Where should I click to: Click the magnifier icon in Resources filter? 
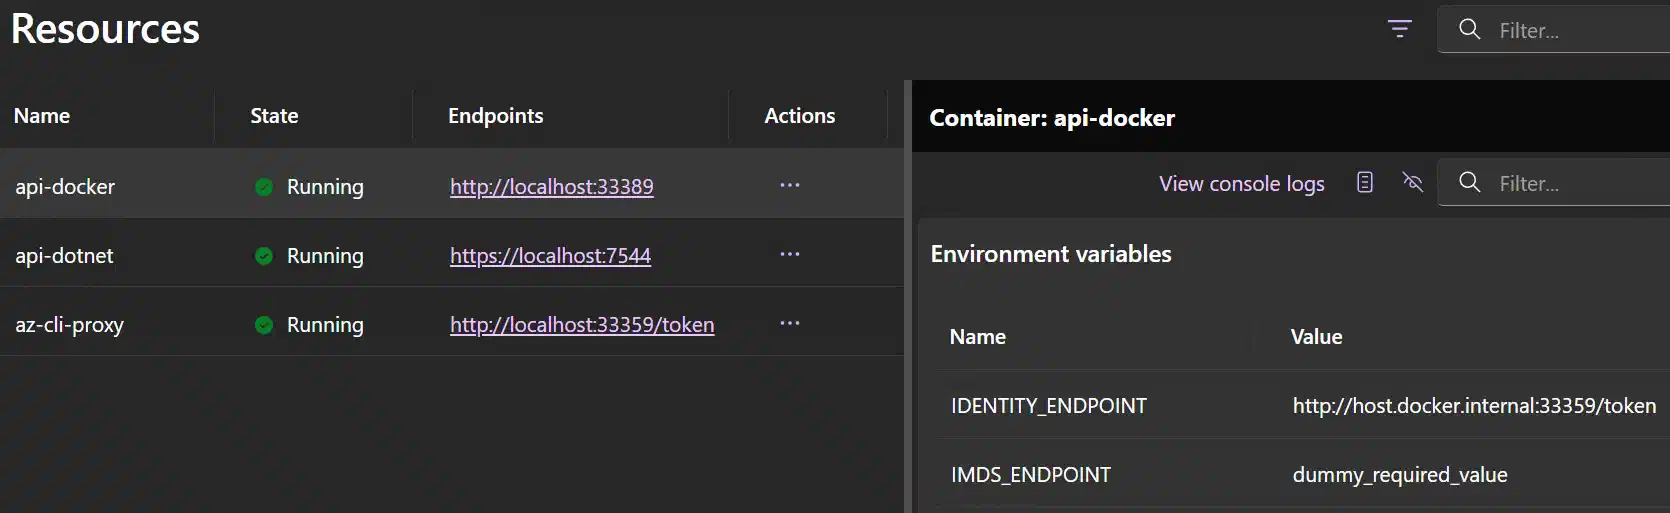[x=1469, y=29]
